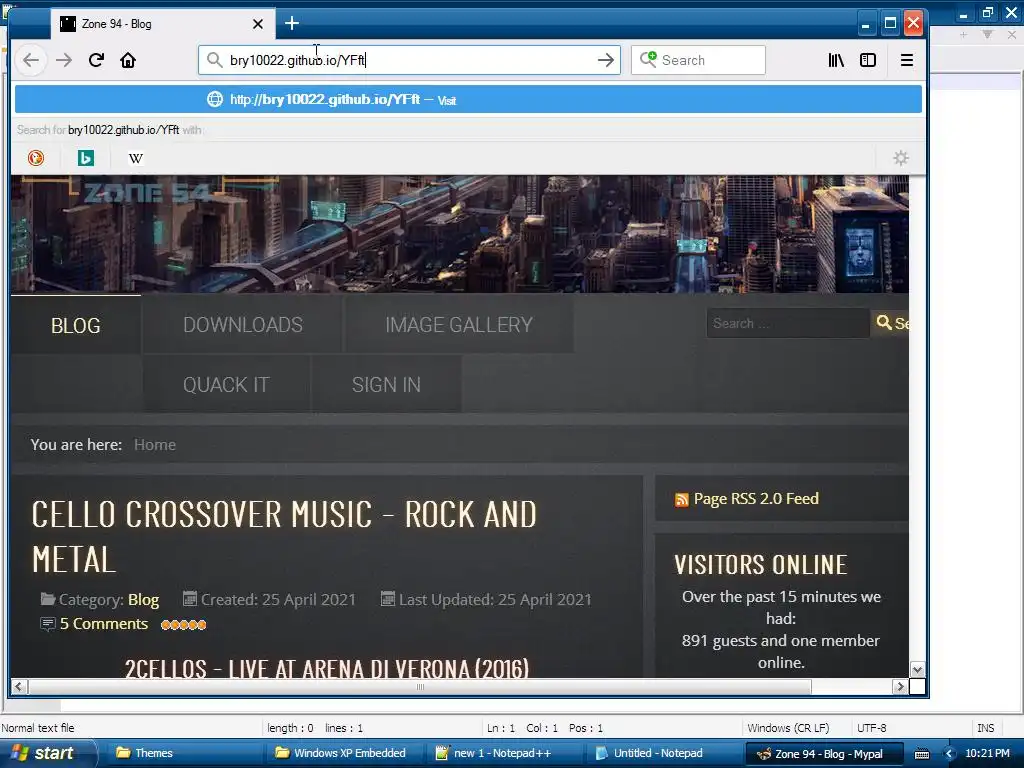
Task: Click the Notepad++ UTF-8 encoding status
Action: 871,728
